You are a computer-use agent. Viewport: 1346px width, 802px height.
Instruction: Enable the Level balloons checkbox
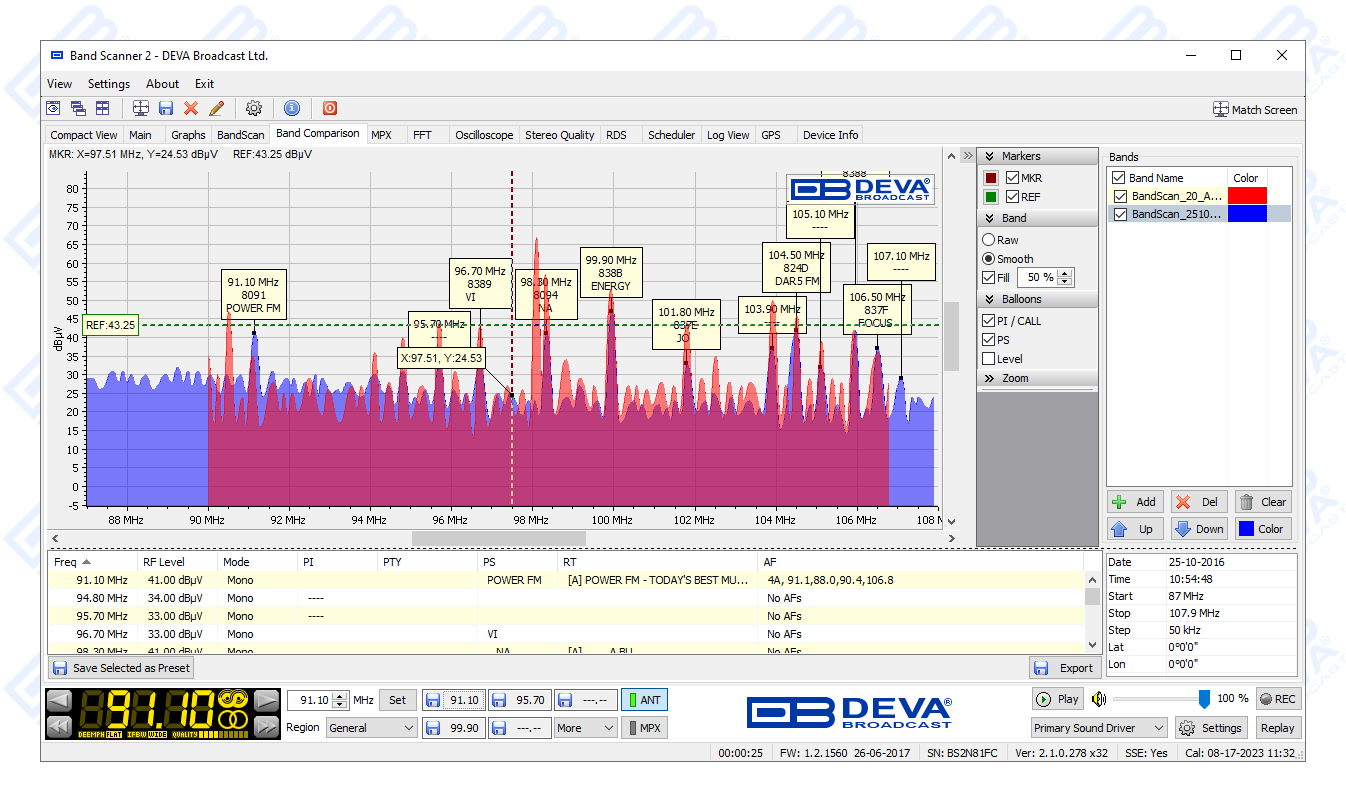989,359
